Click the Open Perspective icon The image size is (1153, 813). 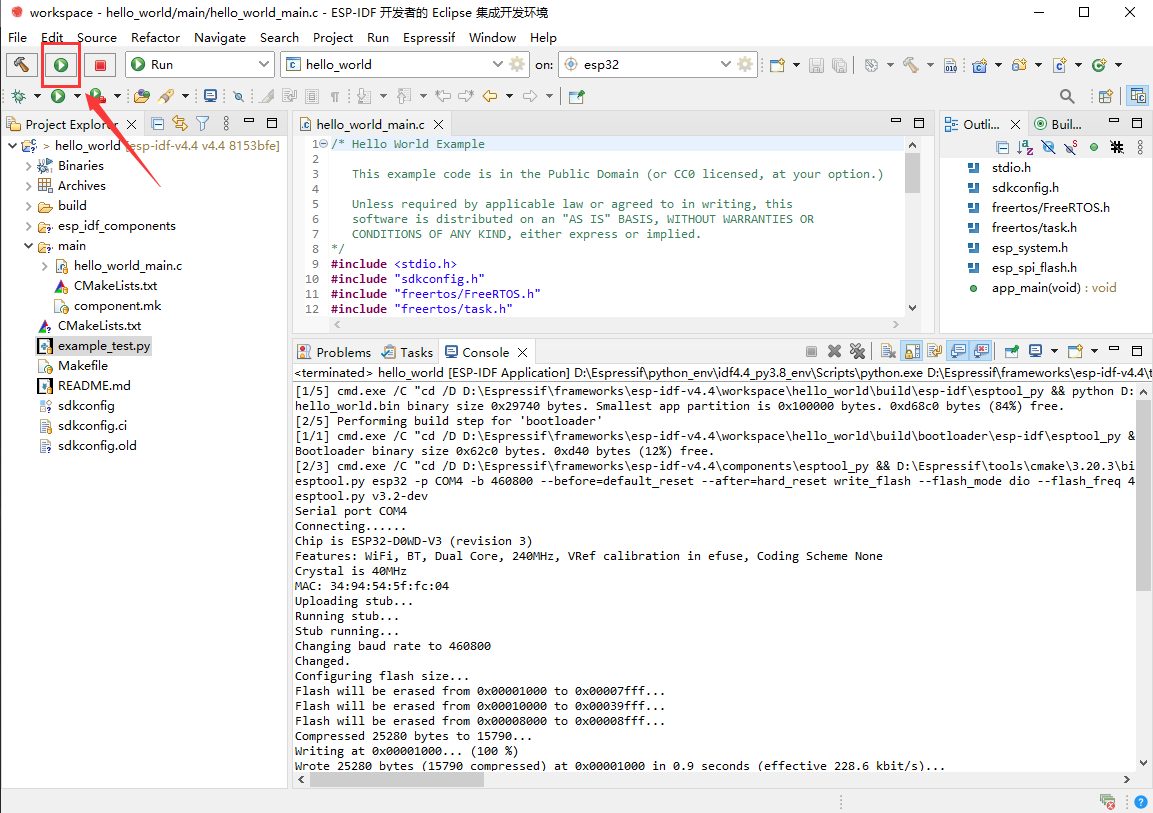tap(1105, 96)
